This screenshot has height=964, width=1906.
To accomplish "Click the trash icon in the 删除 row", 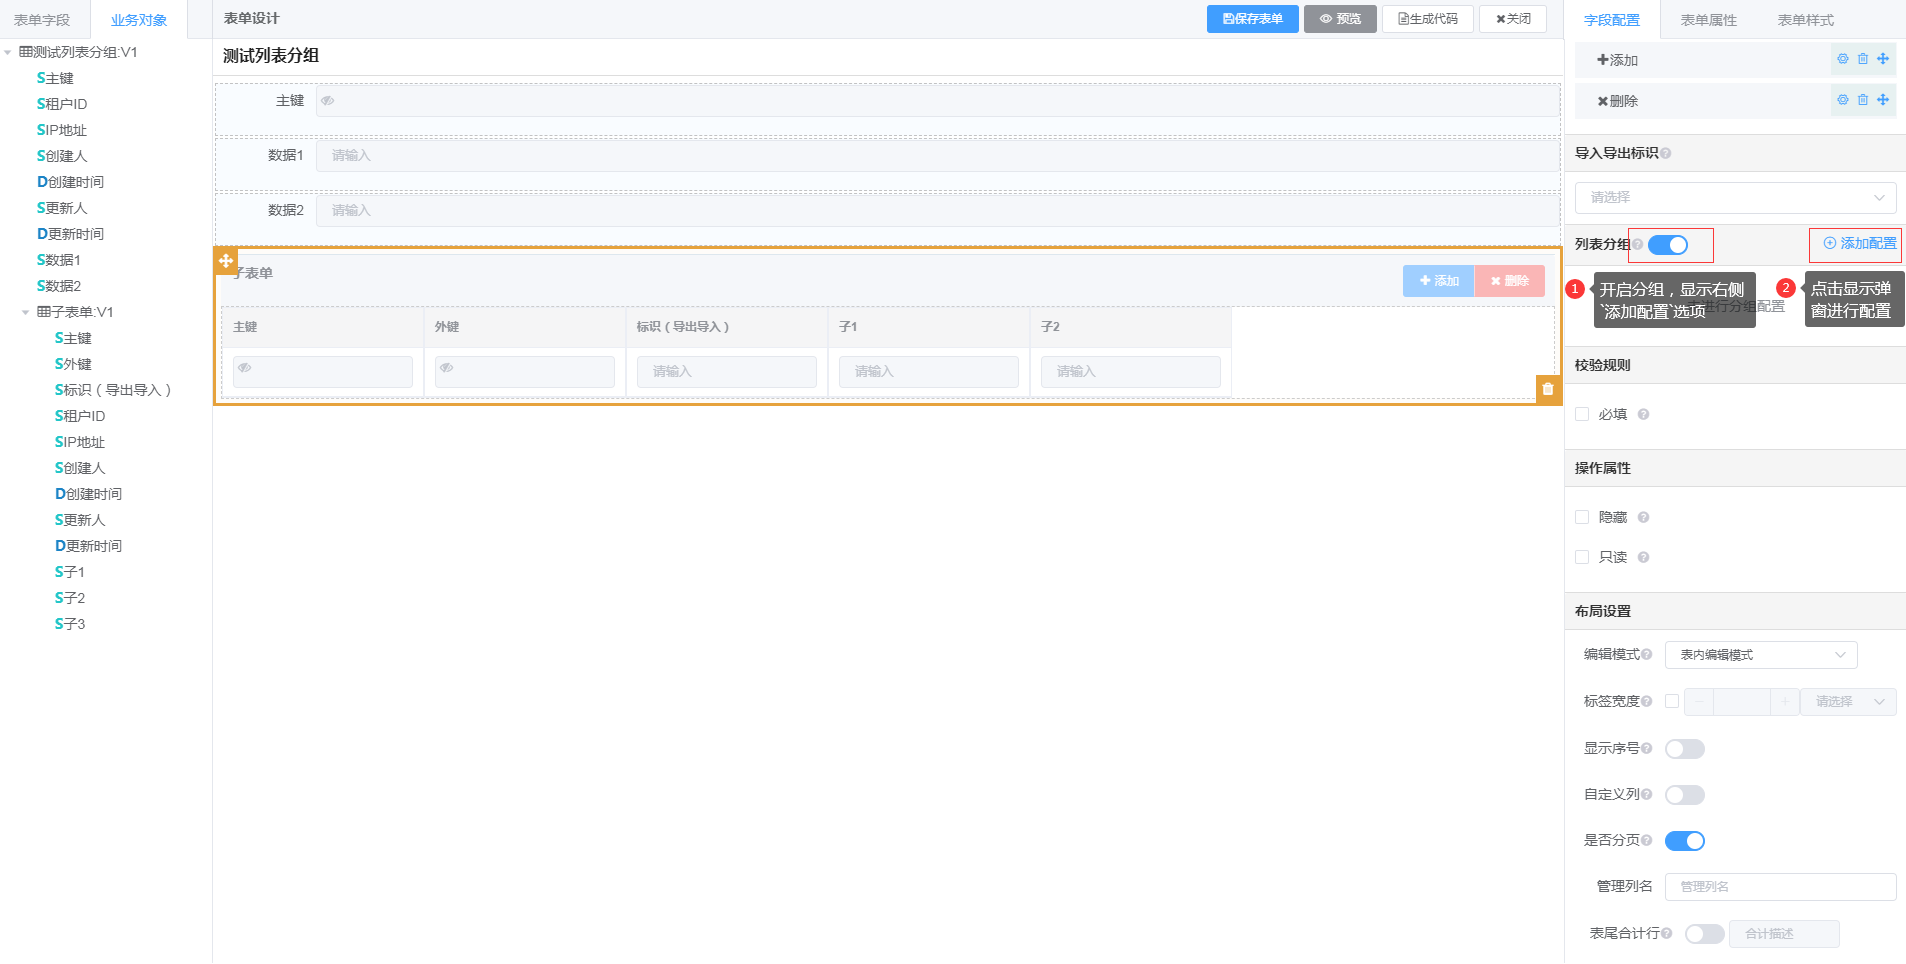I will tap(1863, 100).
